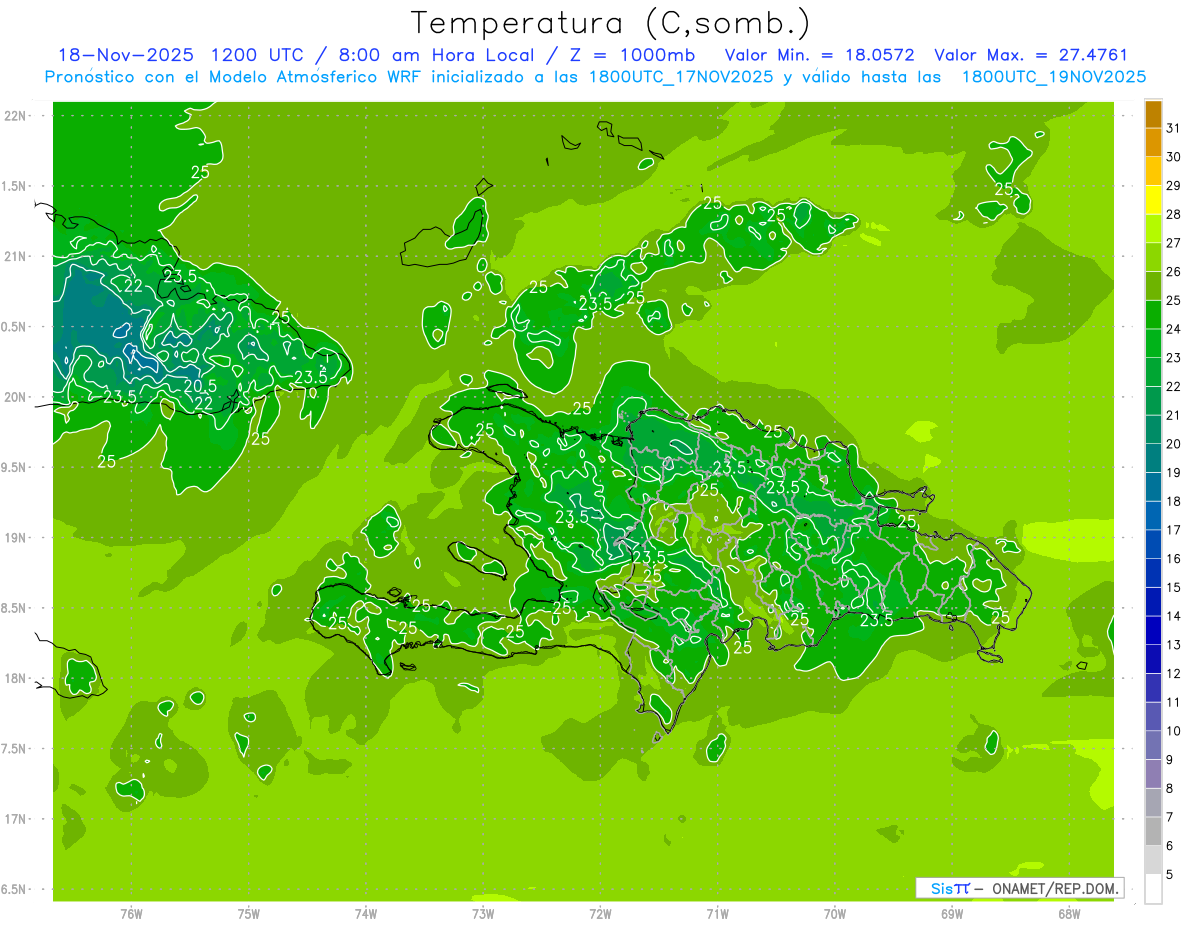Viewport: 1200px width, 927px height.
Task: Click the "18N" latitude axis label
Action: (14, 678)
